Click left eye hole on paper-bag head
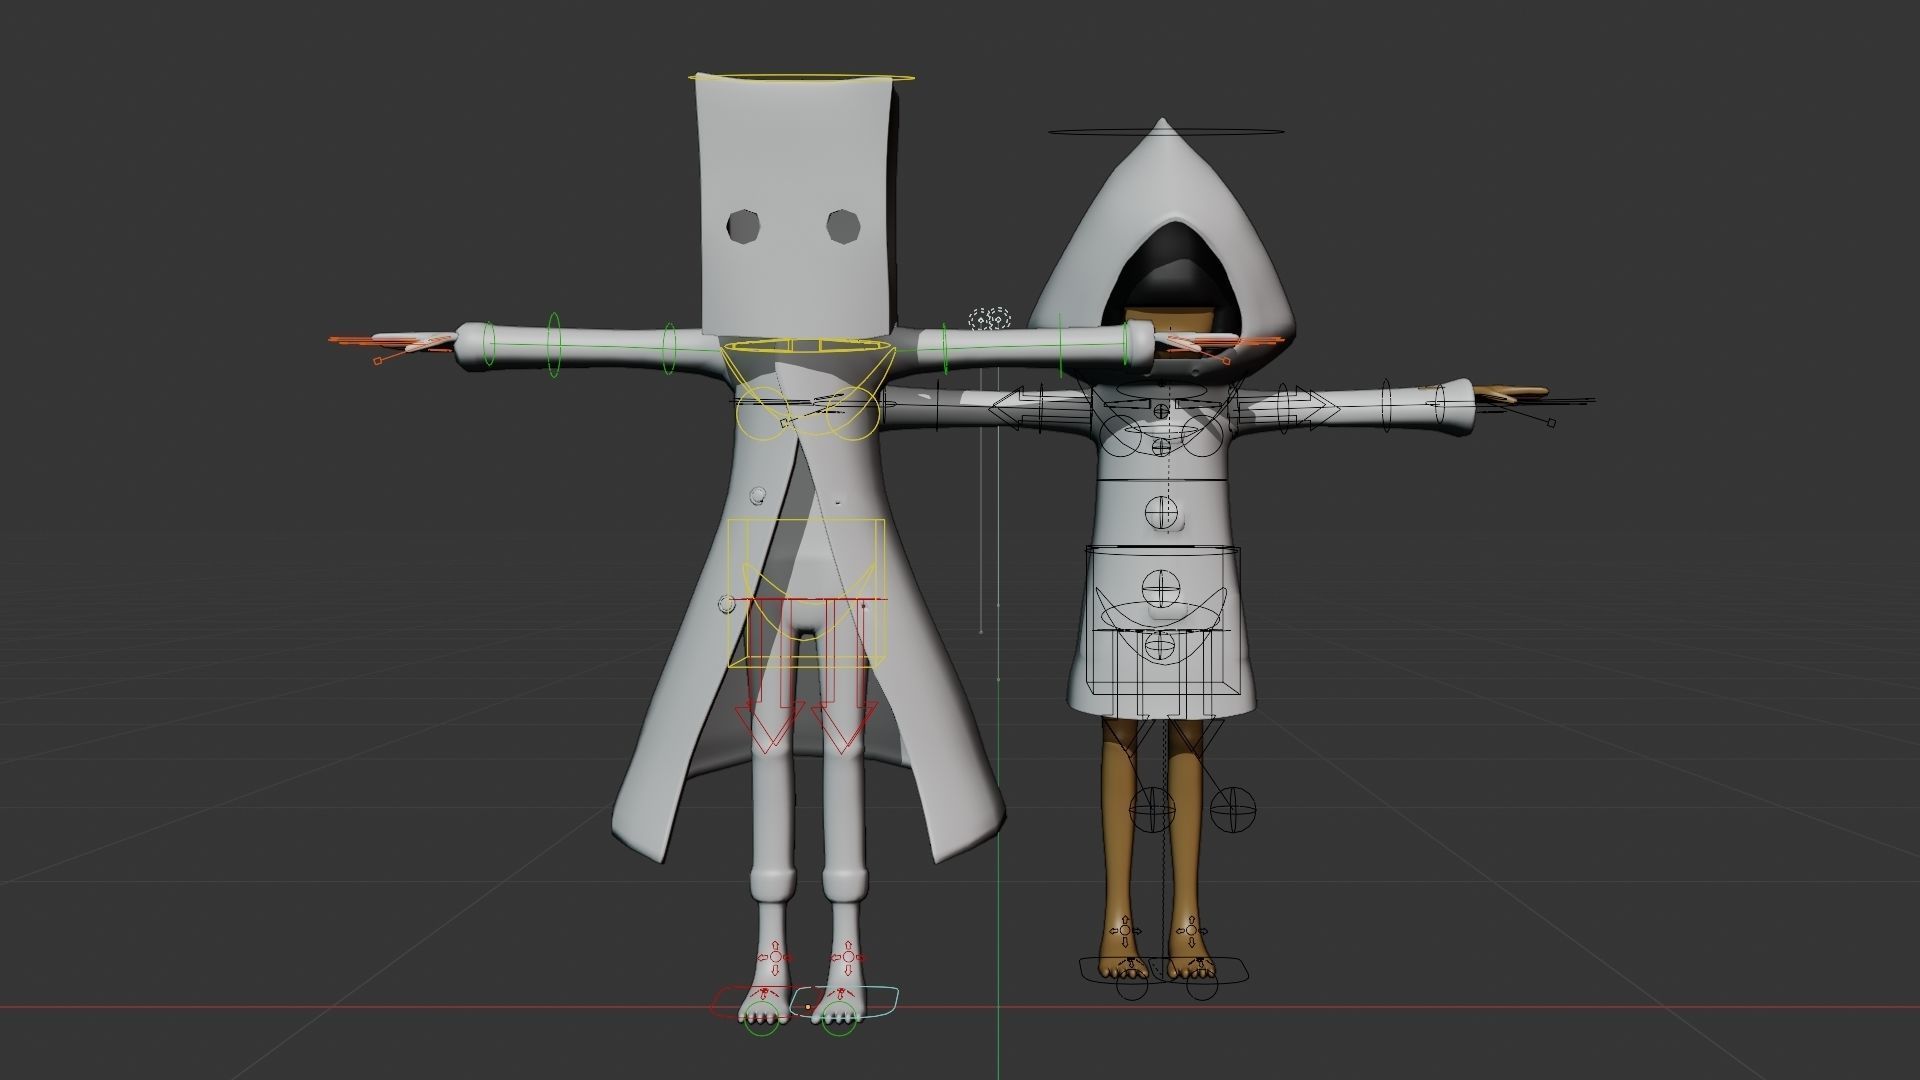Screen dimensions: 1920x1080 [744, 226]
